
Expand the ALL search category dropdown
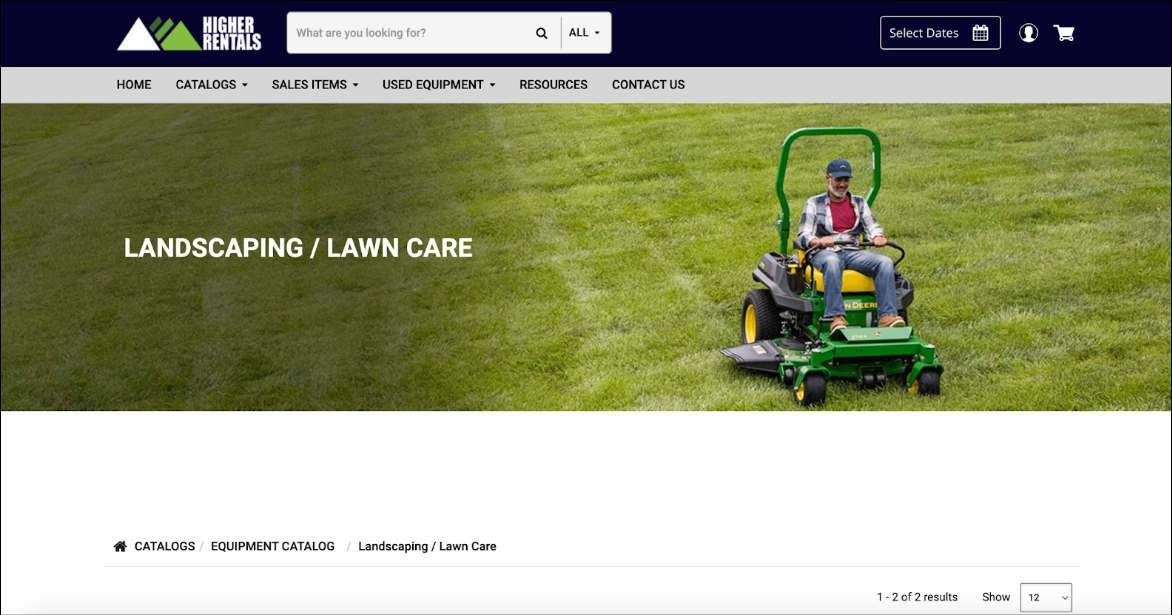[585, 33]
